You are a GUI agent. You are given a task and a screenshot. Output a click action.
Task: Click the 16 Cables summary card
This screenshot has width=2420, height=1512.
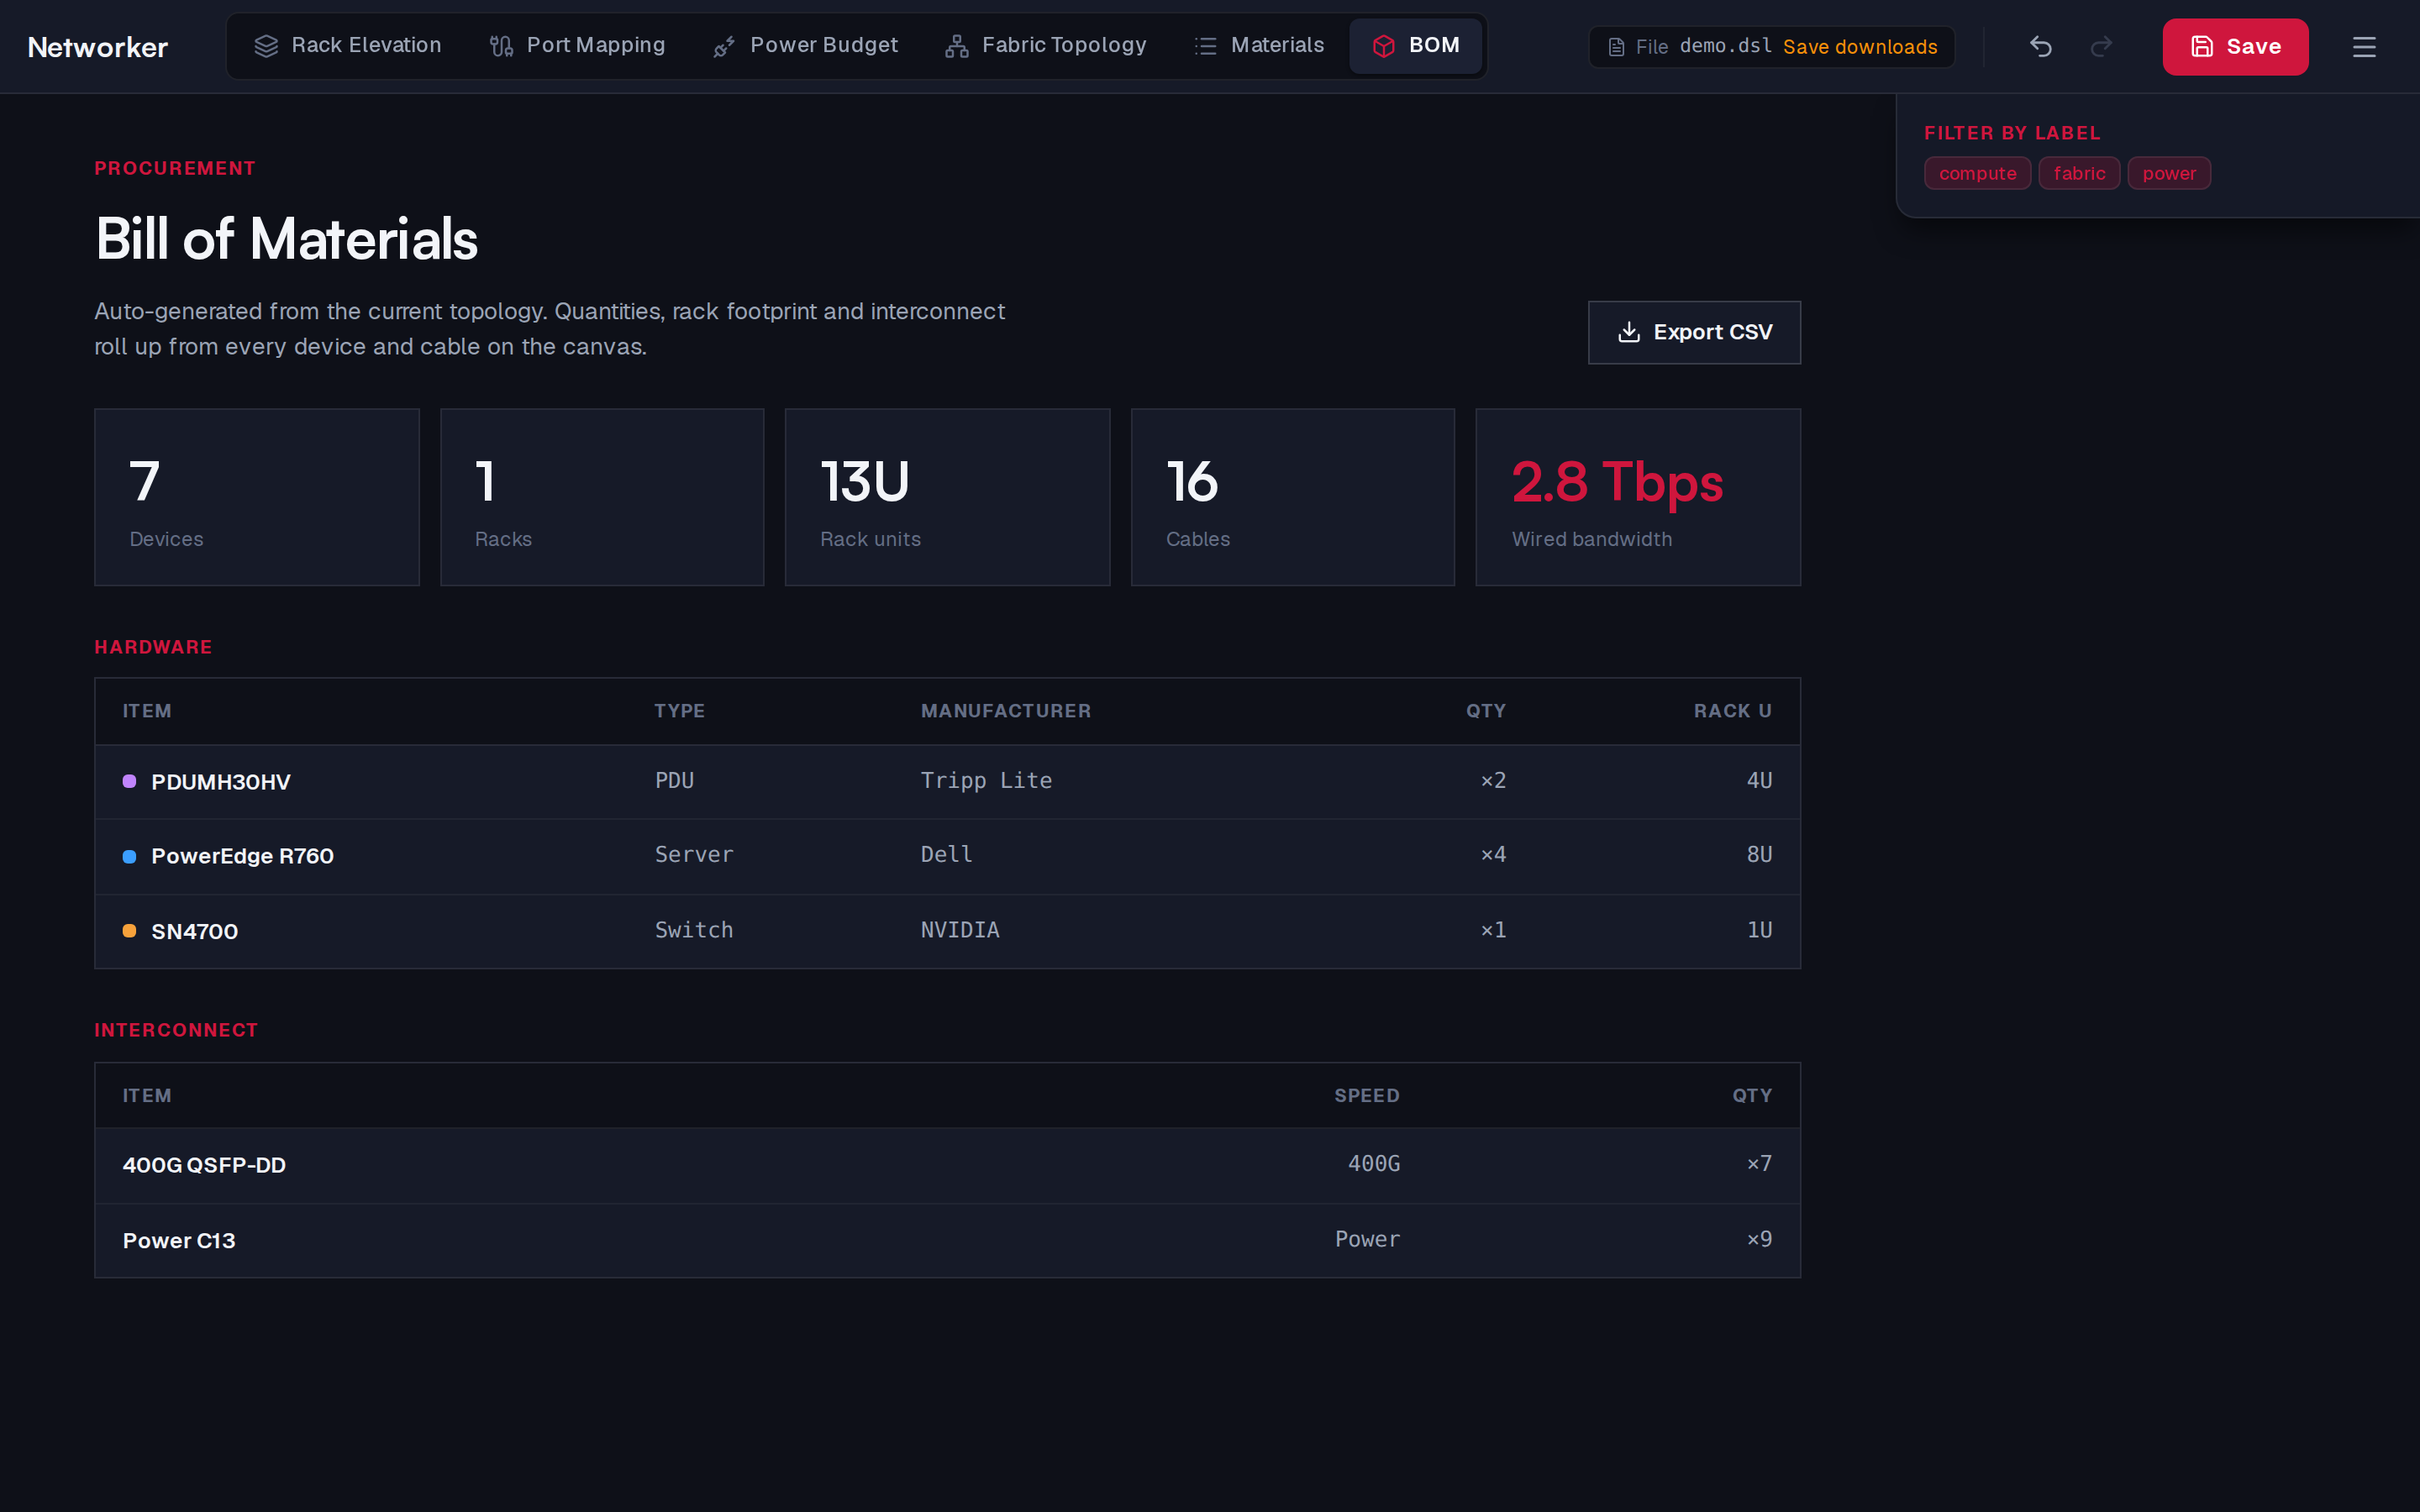(1293, 497)
